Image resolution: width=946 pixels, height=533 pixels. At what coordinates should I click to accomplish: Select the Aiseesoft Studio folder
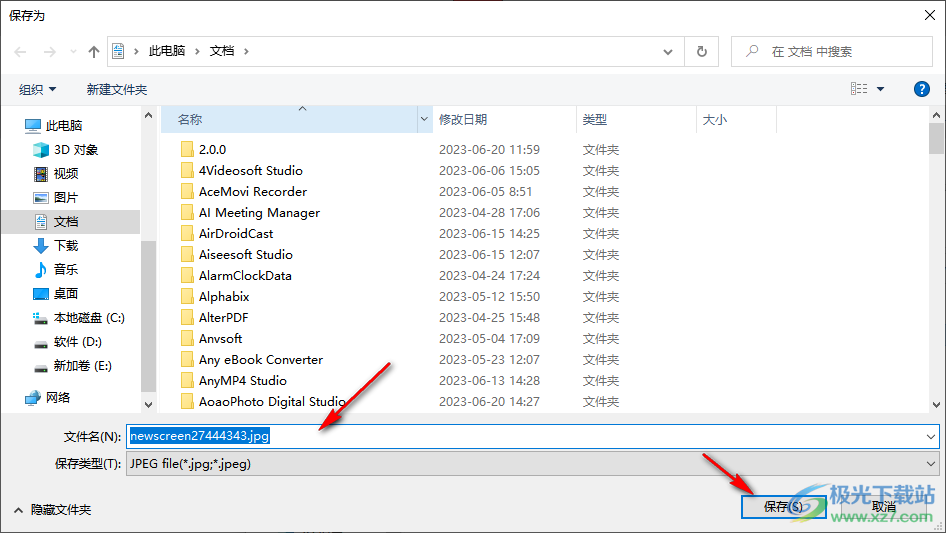click(x=246, y=255)
